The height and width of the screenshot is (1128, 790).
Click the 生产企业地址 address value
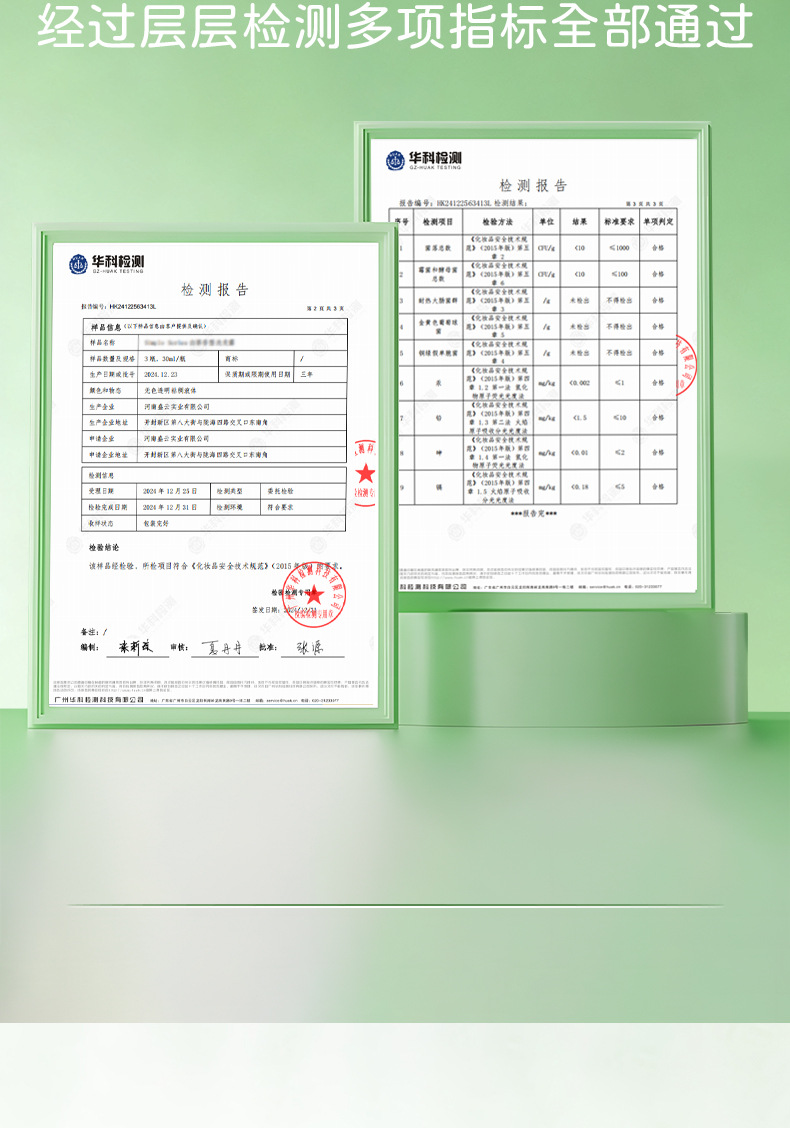coord(205,422)
